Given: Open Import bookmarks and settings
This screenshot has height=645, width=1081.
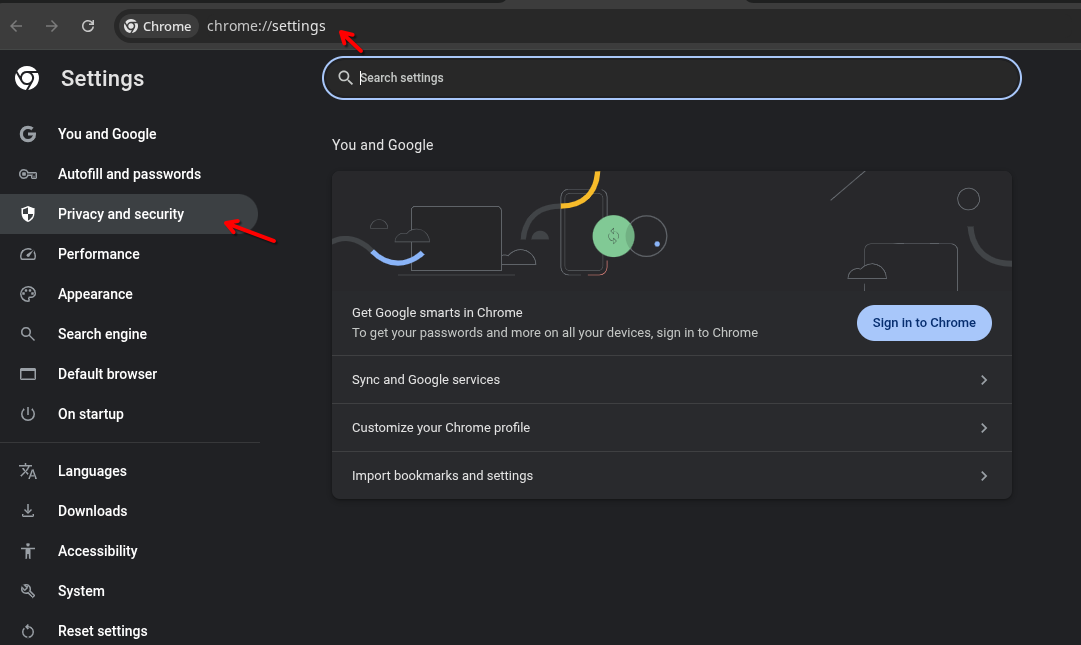Looking at the screenshot, I should click(671, 475).
